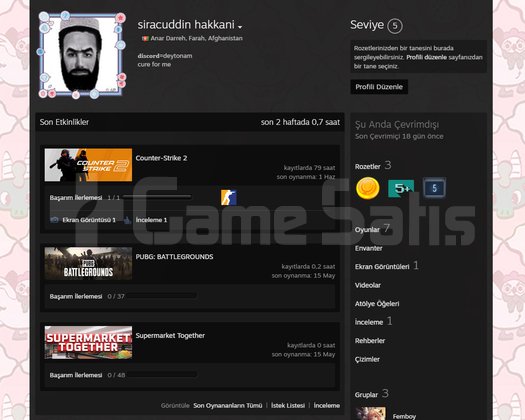Click PUBG achievement progress bar 0 / 37
The width and height of the screenshot is (525, 420).
tap(161, 296)
